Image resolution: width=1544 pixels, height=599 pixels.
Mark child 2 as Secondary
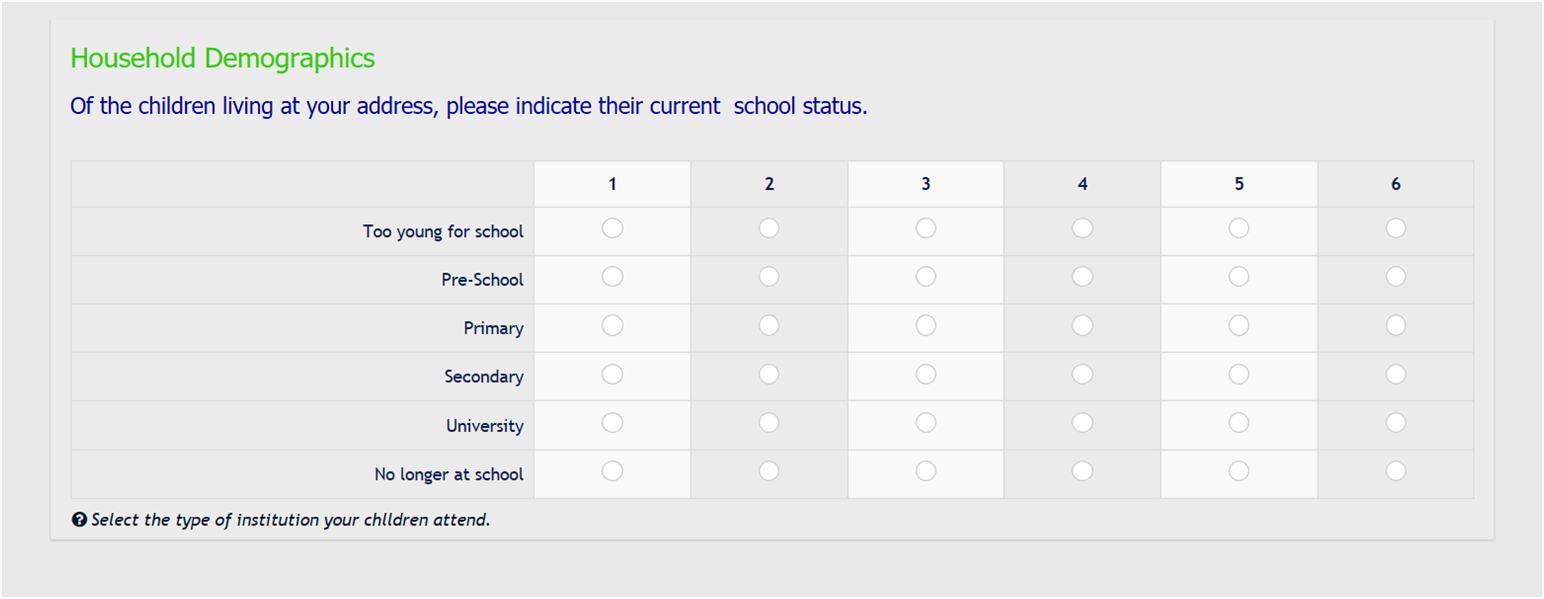(768, 374)
